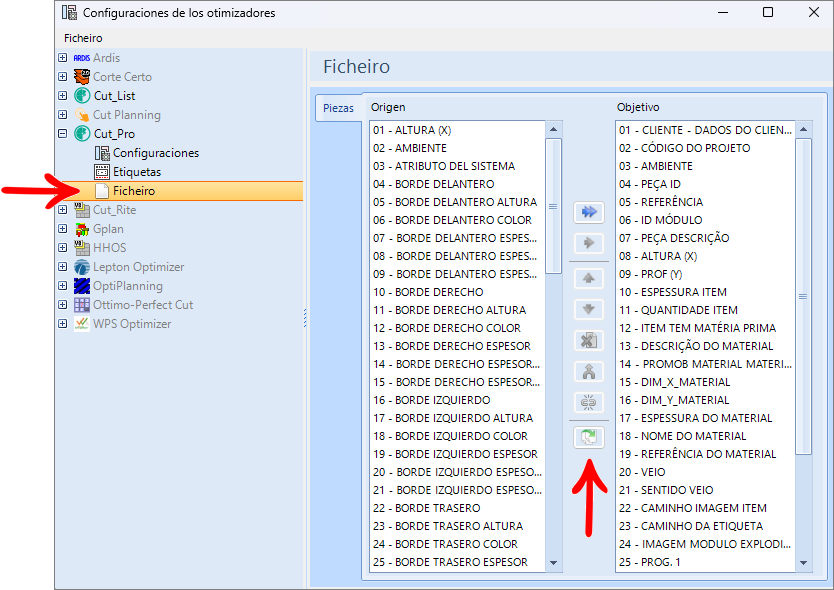Select '07 - PEÇA DESCRIÇÃO' in Objetivo
Viewport: 834px width, 590px height.
[706, 238]
